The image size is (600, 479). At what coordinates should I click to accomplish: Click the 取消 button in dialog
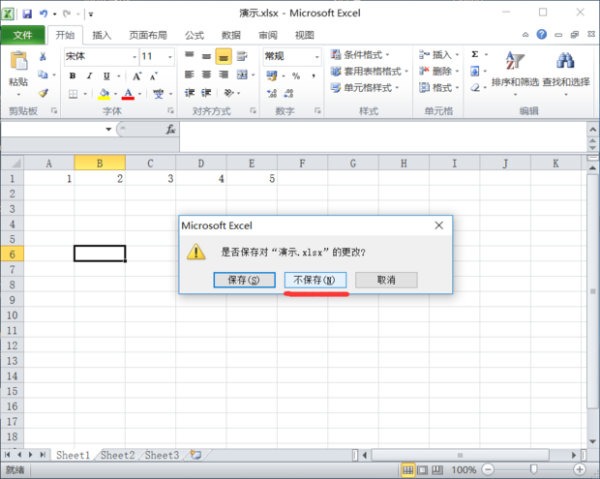pyautogui.click(x=386, y=280)
